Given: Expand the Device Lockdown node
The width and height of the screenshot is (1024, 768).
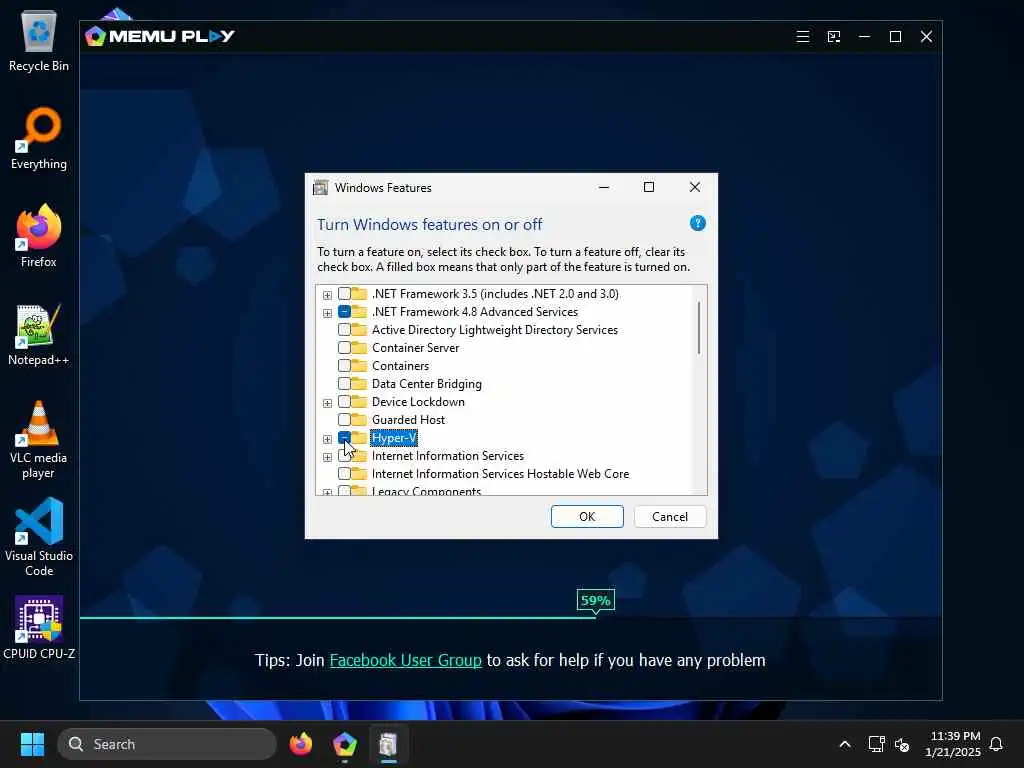Looking at the screenshot, I should coord(327,403).
